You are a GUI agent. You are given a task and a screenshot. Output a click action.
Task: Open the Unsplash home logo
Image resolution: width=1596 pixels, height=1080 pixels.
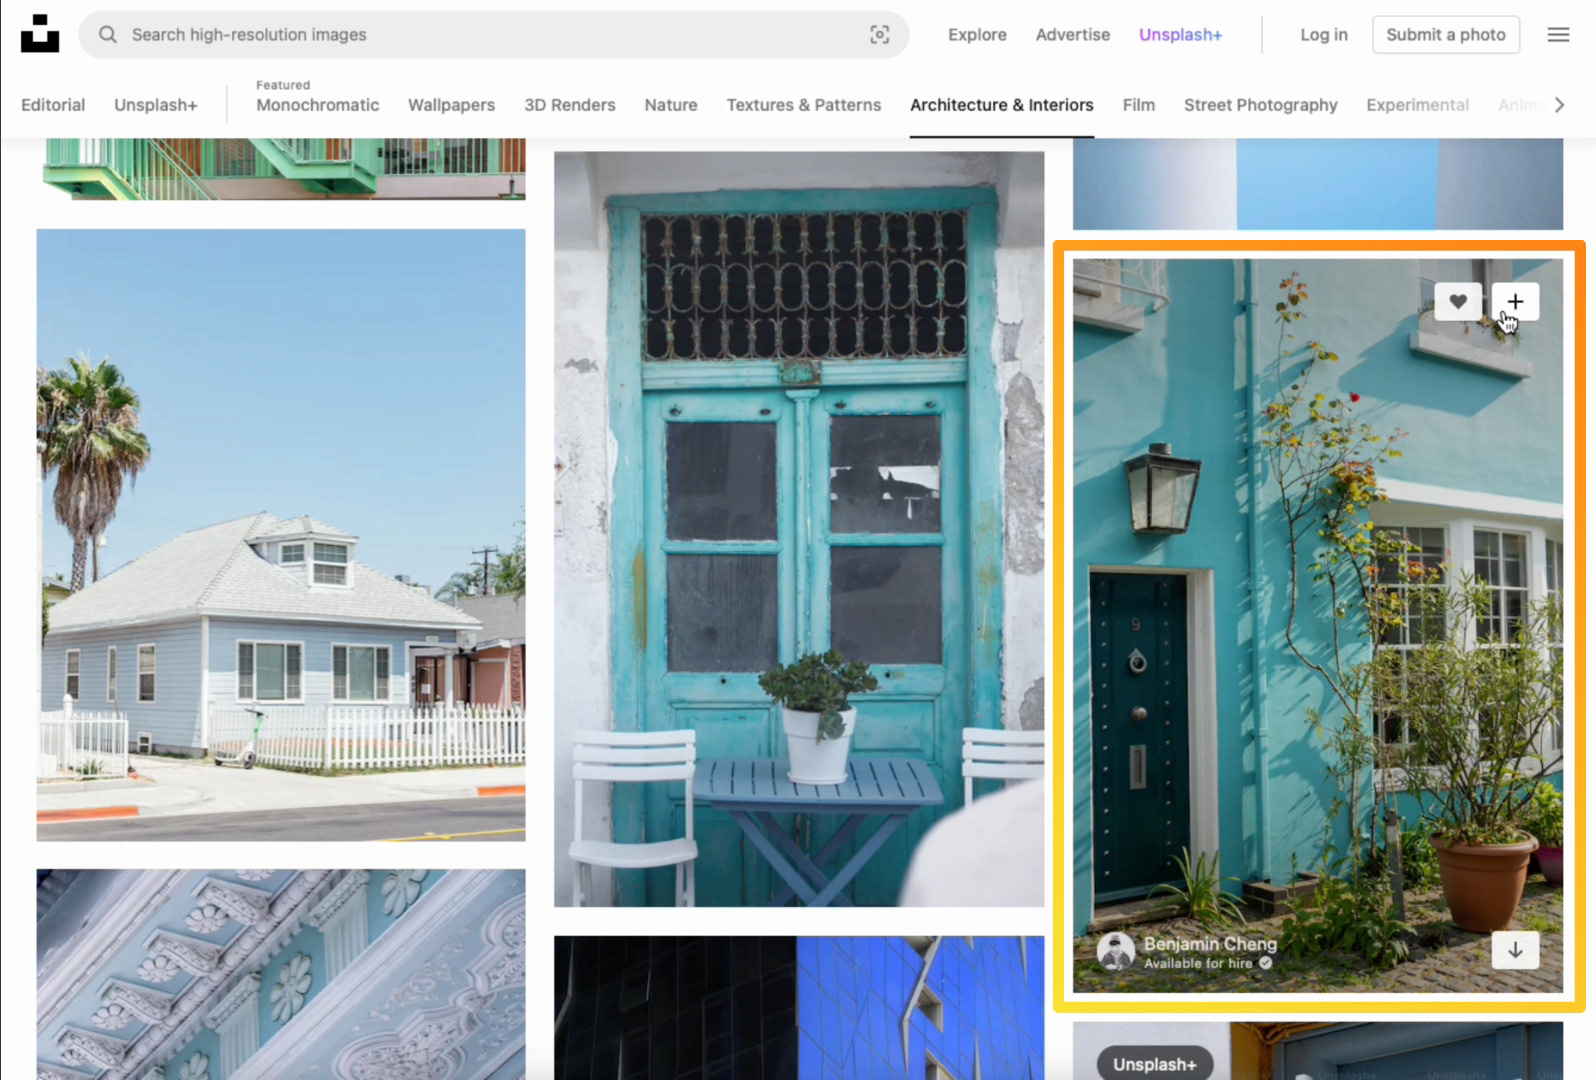click(40, 34)
